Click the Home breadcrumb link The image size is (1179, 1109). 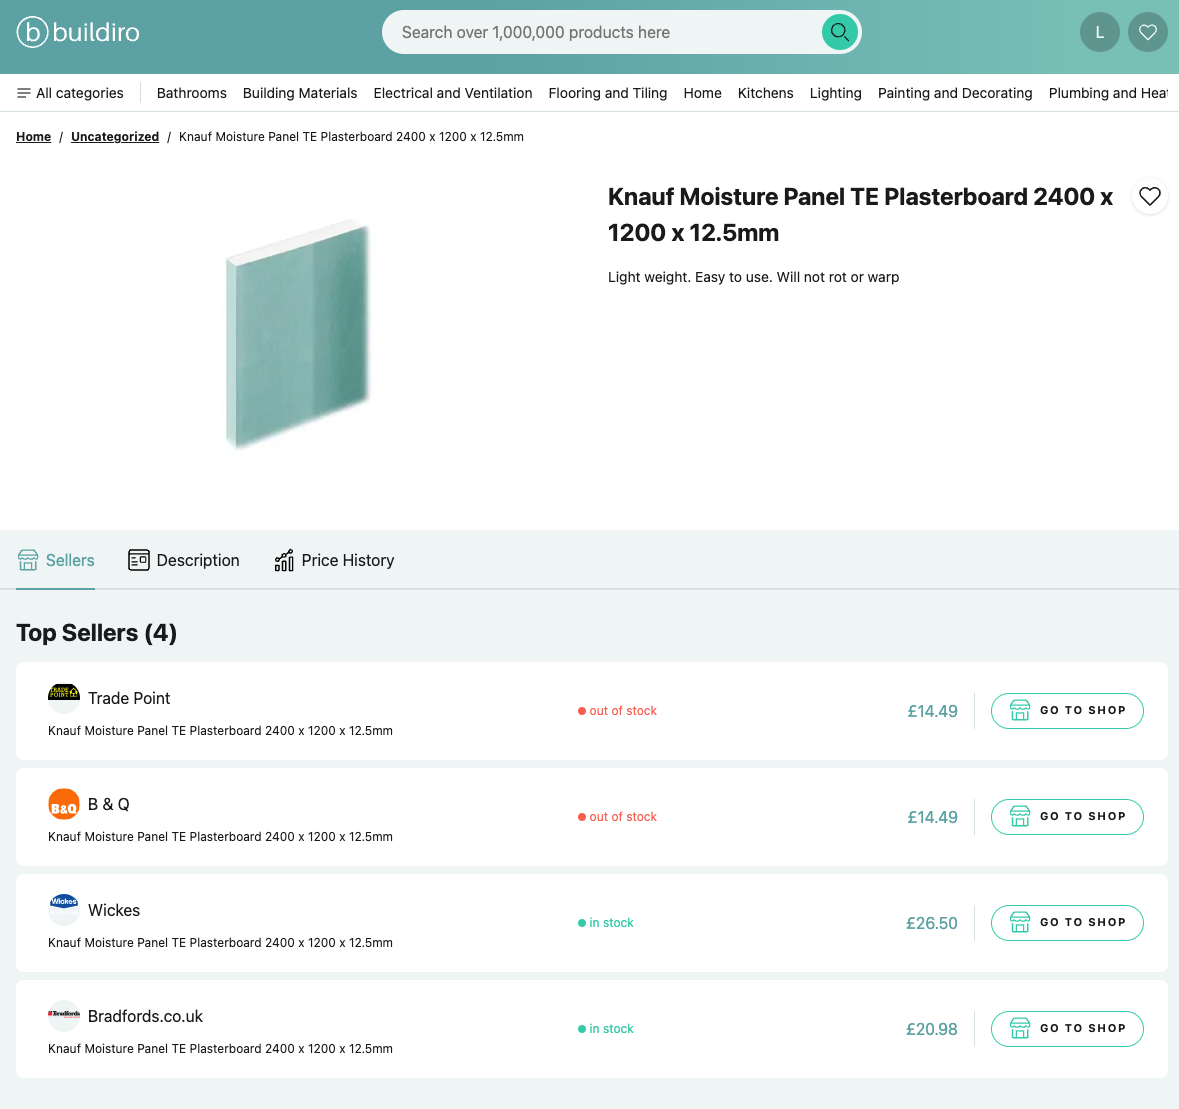[x=34, y=137]
